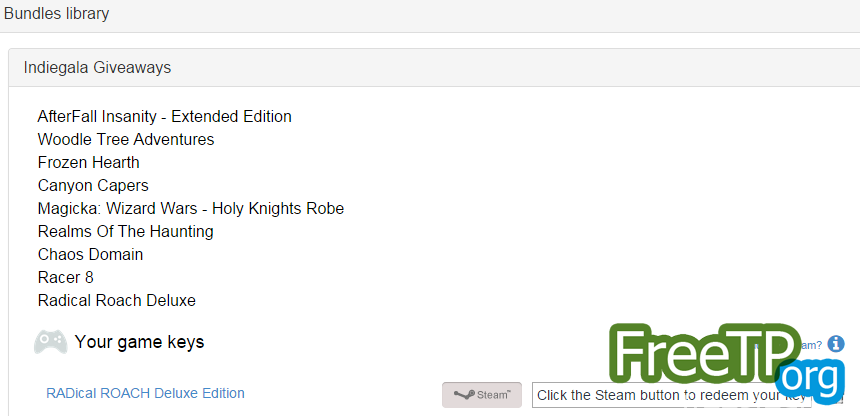Click the Bundles library heading
860x416 pixels.
pyautogui.click(x=56, y=13)
